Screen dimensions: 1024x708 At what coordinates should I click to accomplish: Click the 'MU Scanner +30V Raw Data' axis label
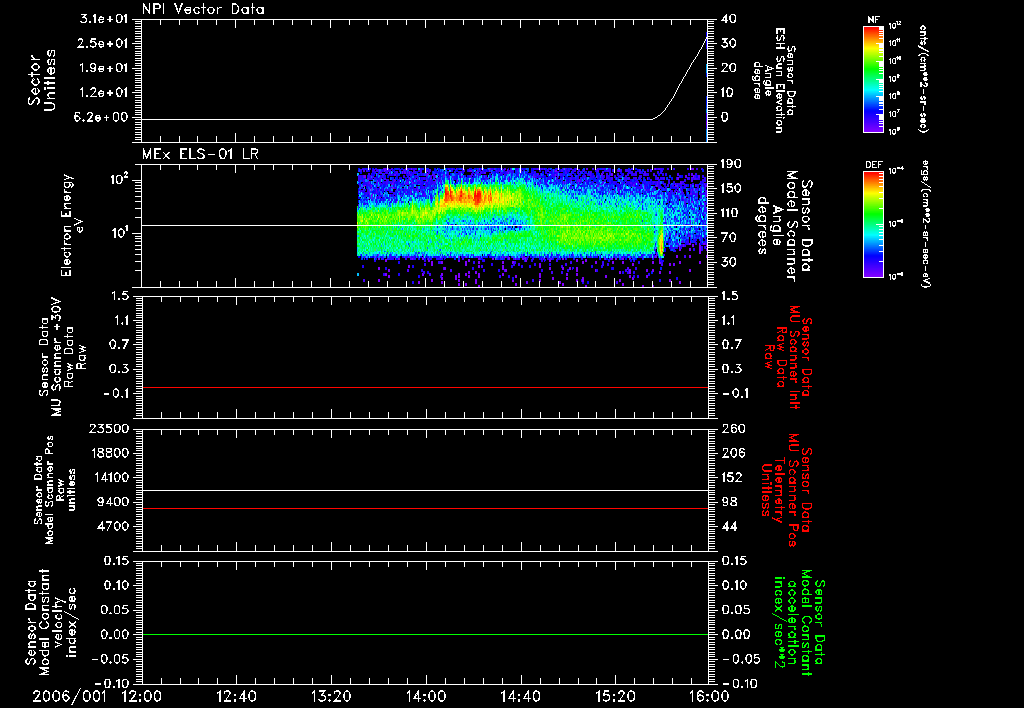click(63, 357)
